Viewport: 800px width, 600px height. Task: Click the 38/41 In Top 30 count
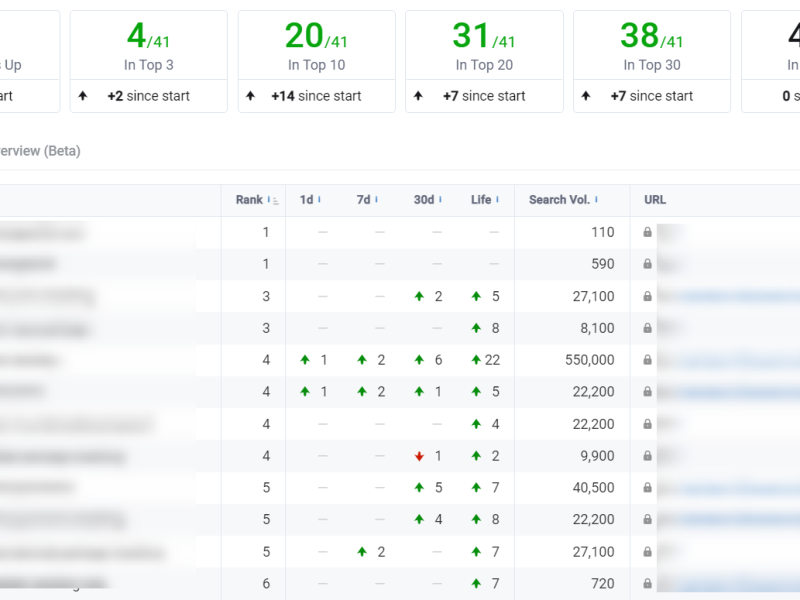click(651, 37)
